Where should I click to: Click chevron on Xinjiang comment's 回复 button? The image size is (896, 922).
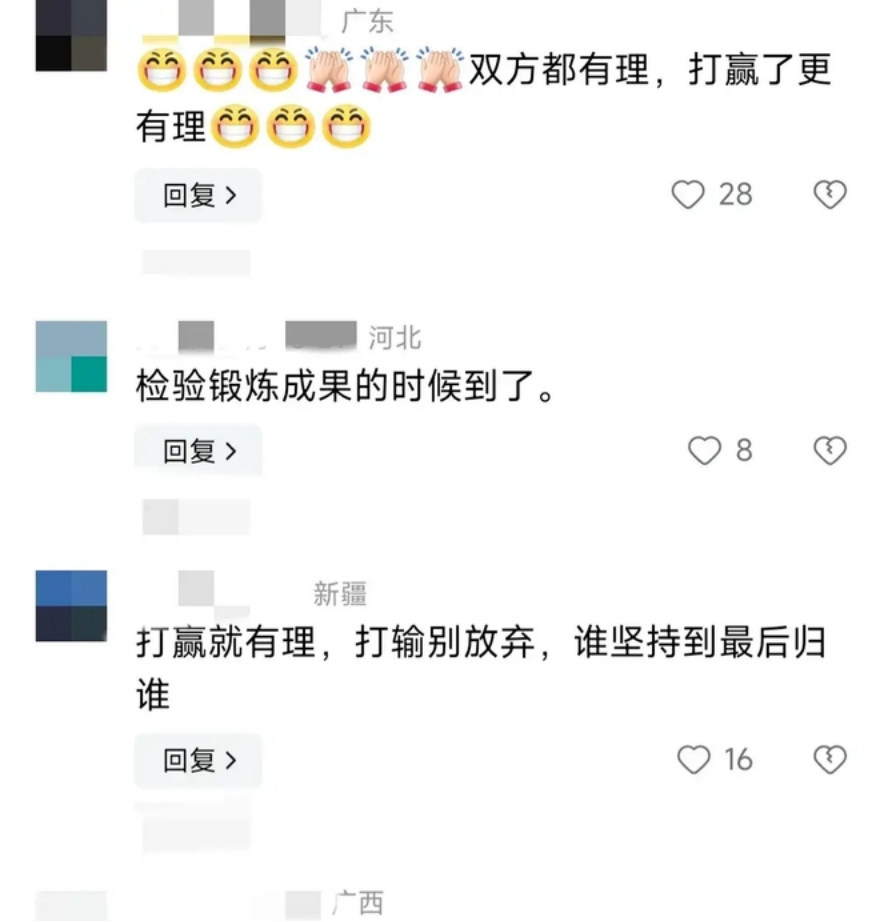[x=231, y=760]
